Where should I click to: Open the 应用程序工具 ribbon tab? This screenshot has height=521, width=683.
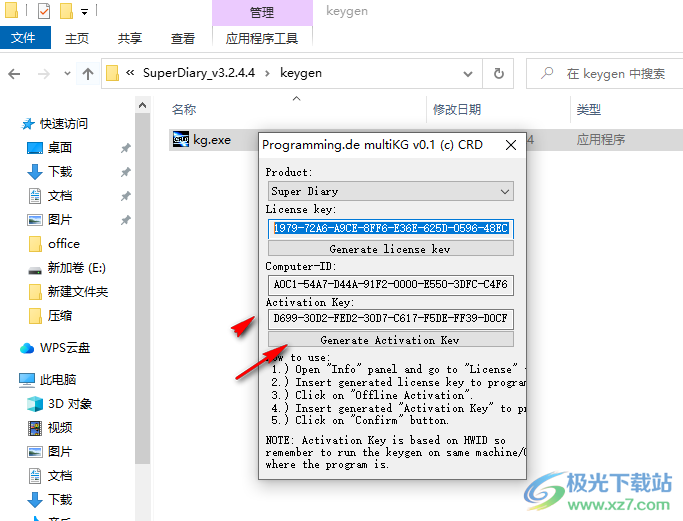(x=262, y=38)
